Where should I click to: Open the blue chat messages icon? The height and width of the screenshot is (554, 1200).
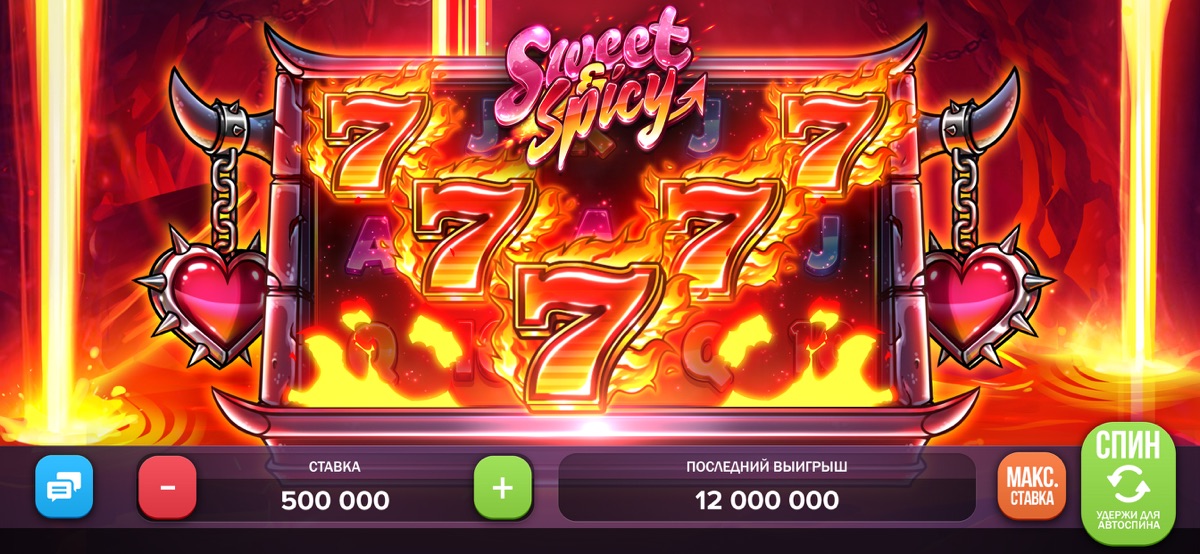(64, 487)
